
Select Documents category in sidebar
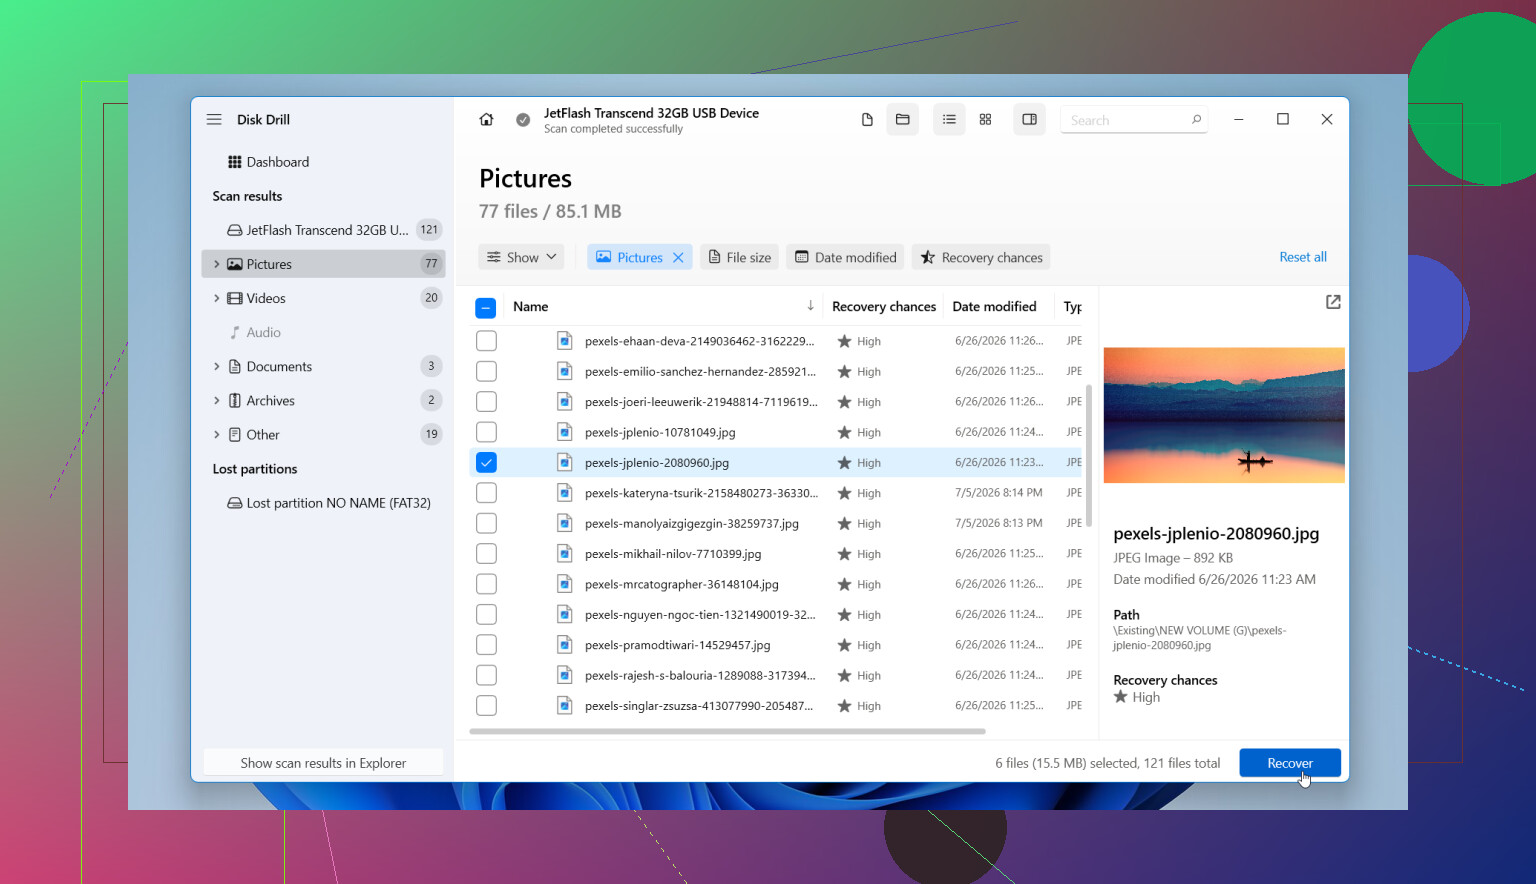click(324, 366)
